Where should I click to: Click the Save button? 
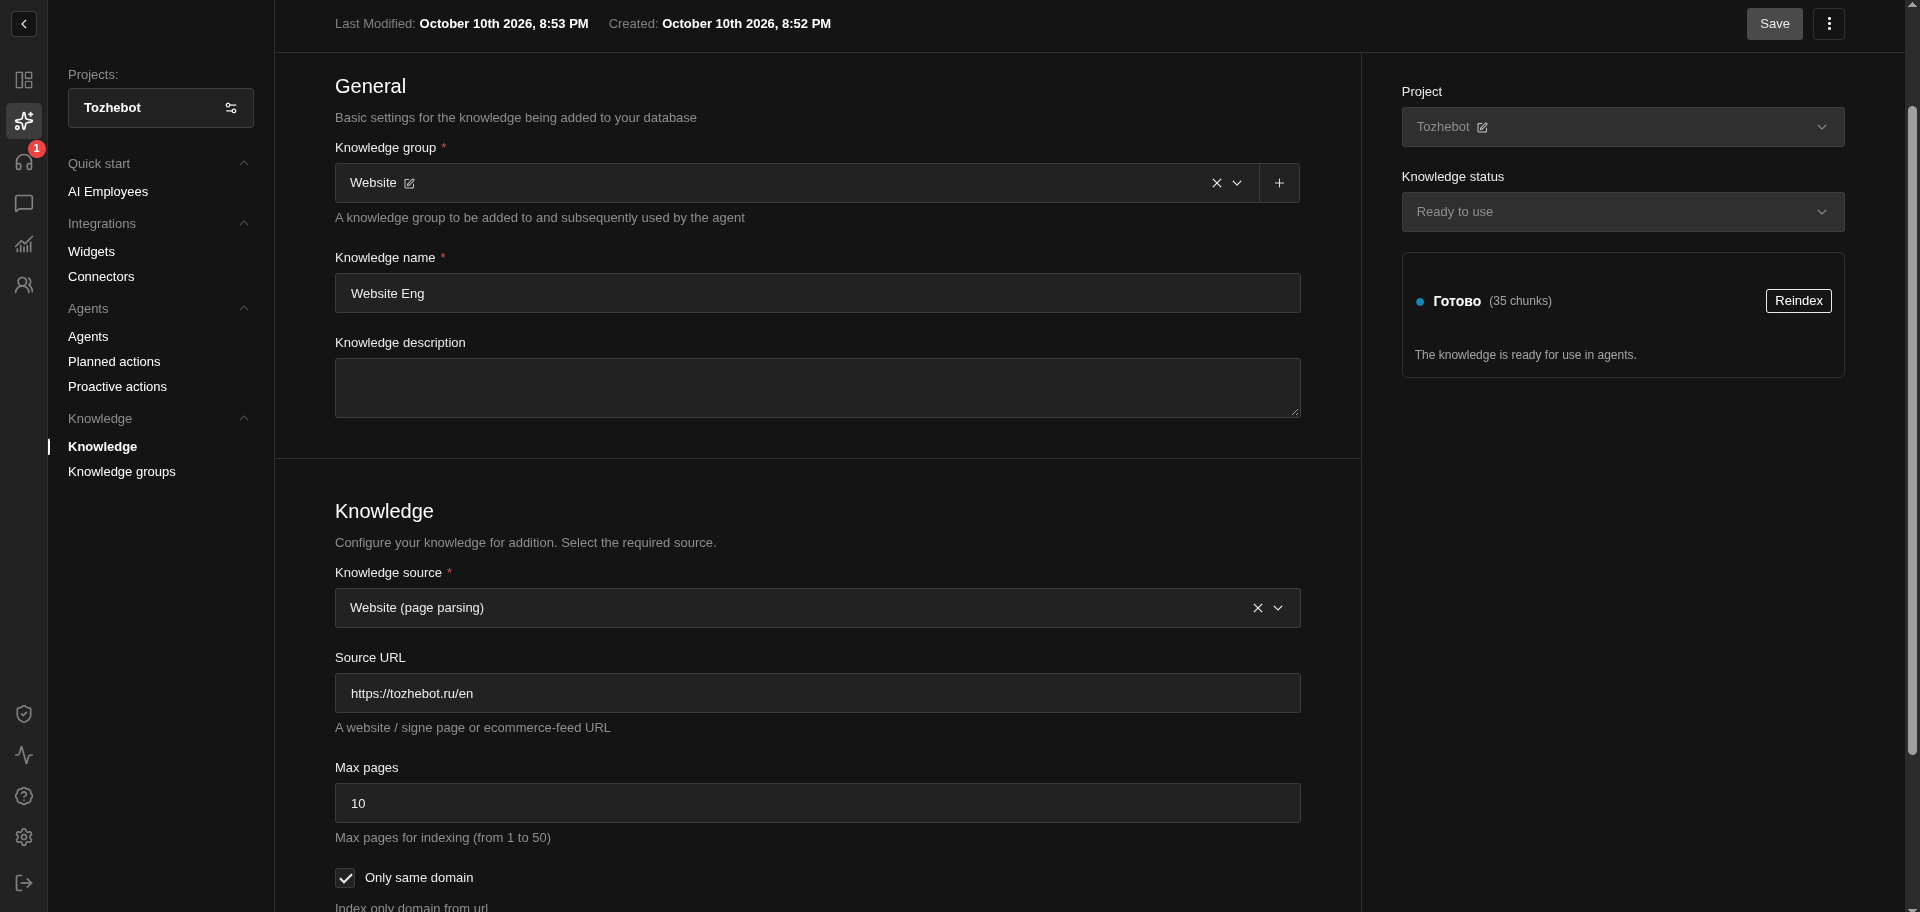click(x=1775, y=24)
